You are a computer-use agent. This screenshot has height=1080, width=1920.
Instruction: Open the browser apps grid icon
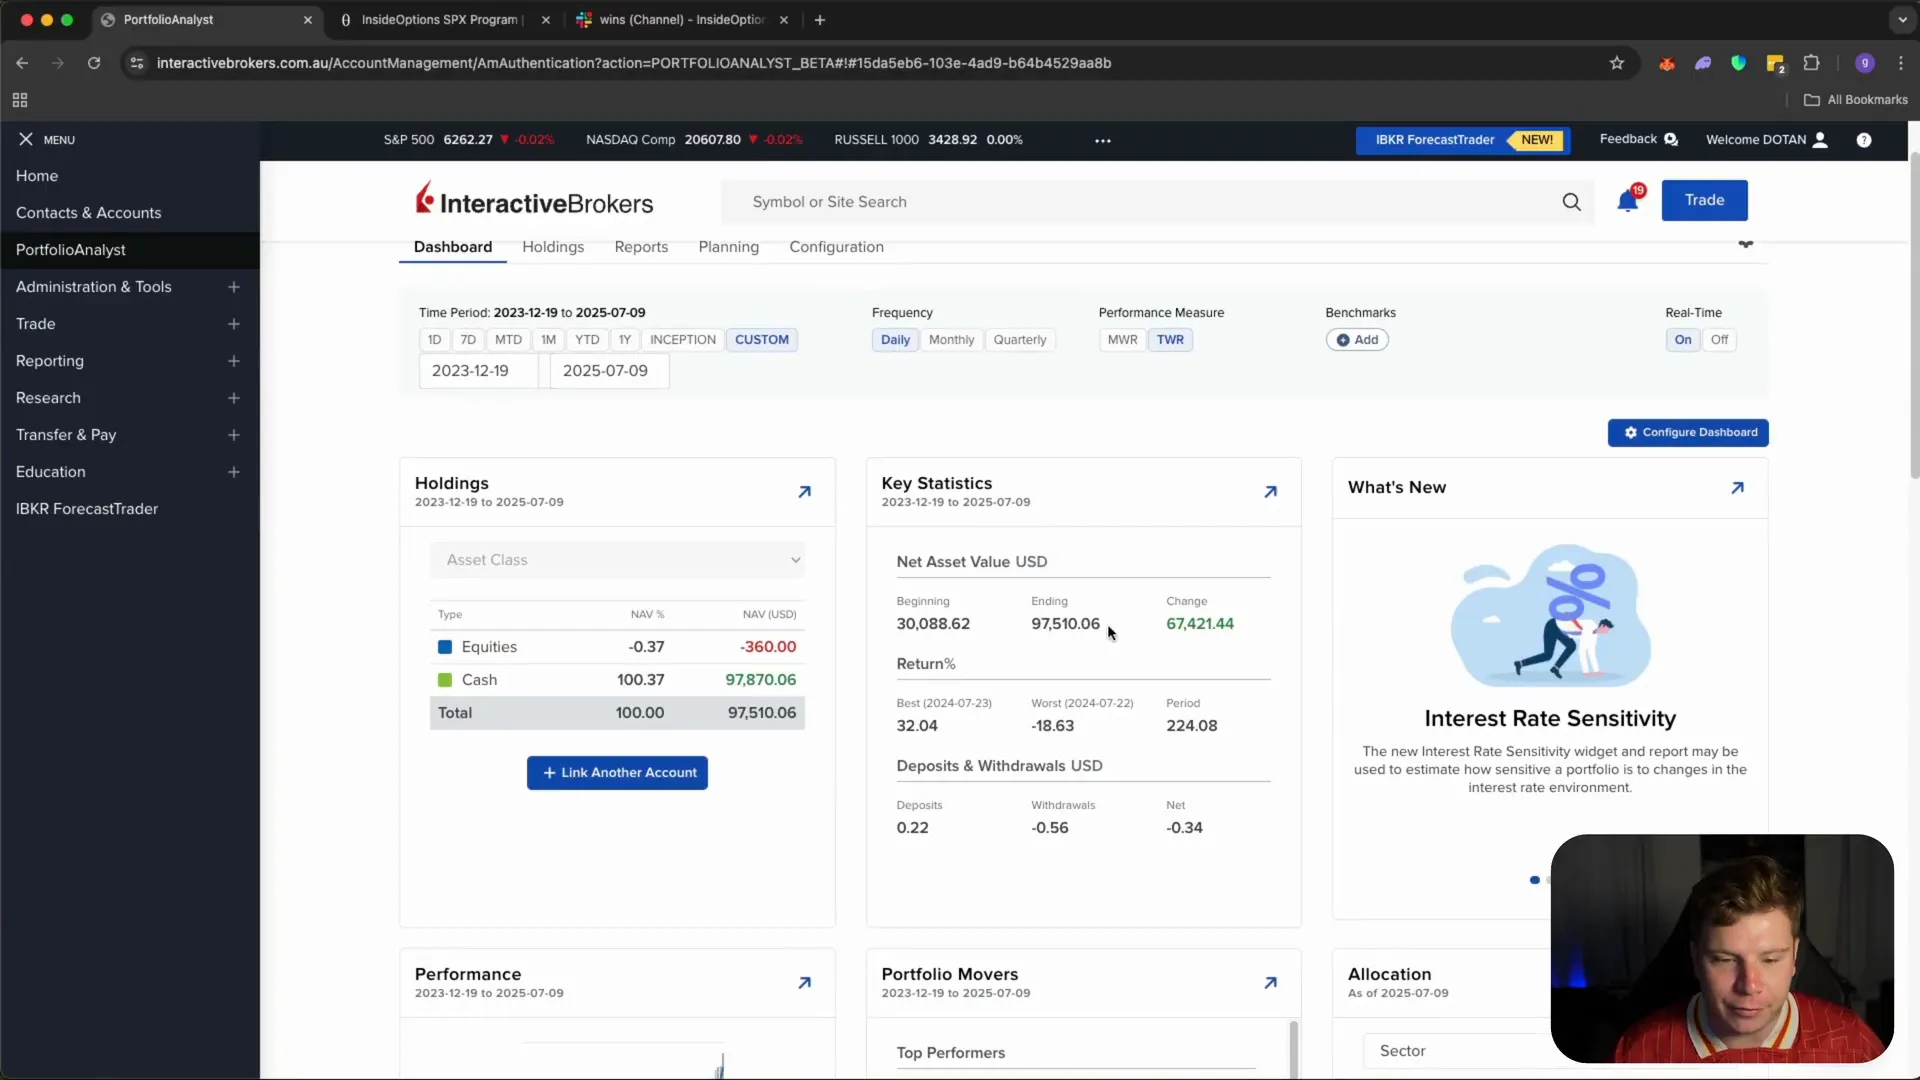20,100
